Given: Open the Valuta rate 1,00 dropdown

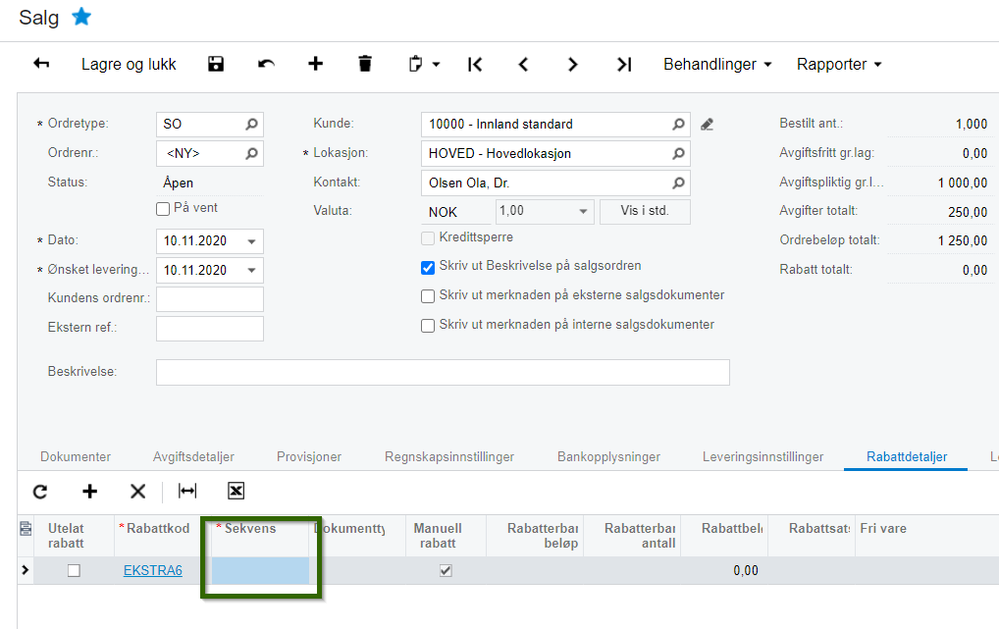Looking at the screenshot, I should point(583,212).
